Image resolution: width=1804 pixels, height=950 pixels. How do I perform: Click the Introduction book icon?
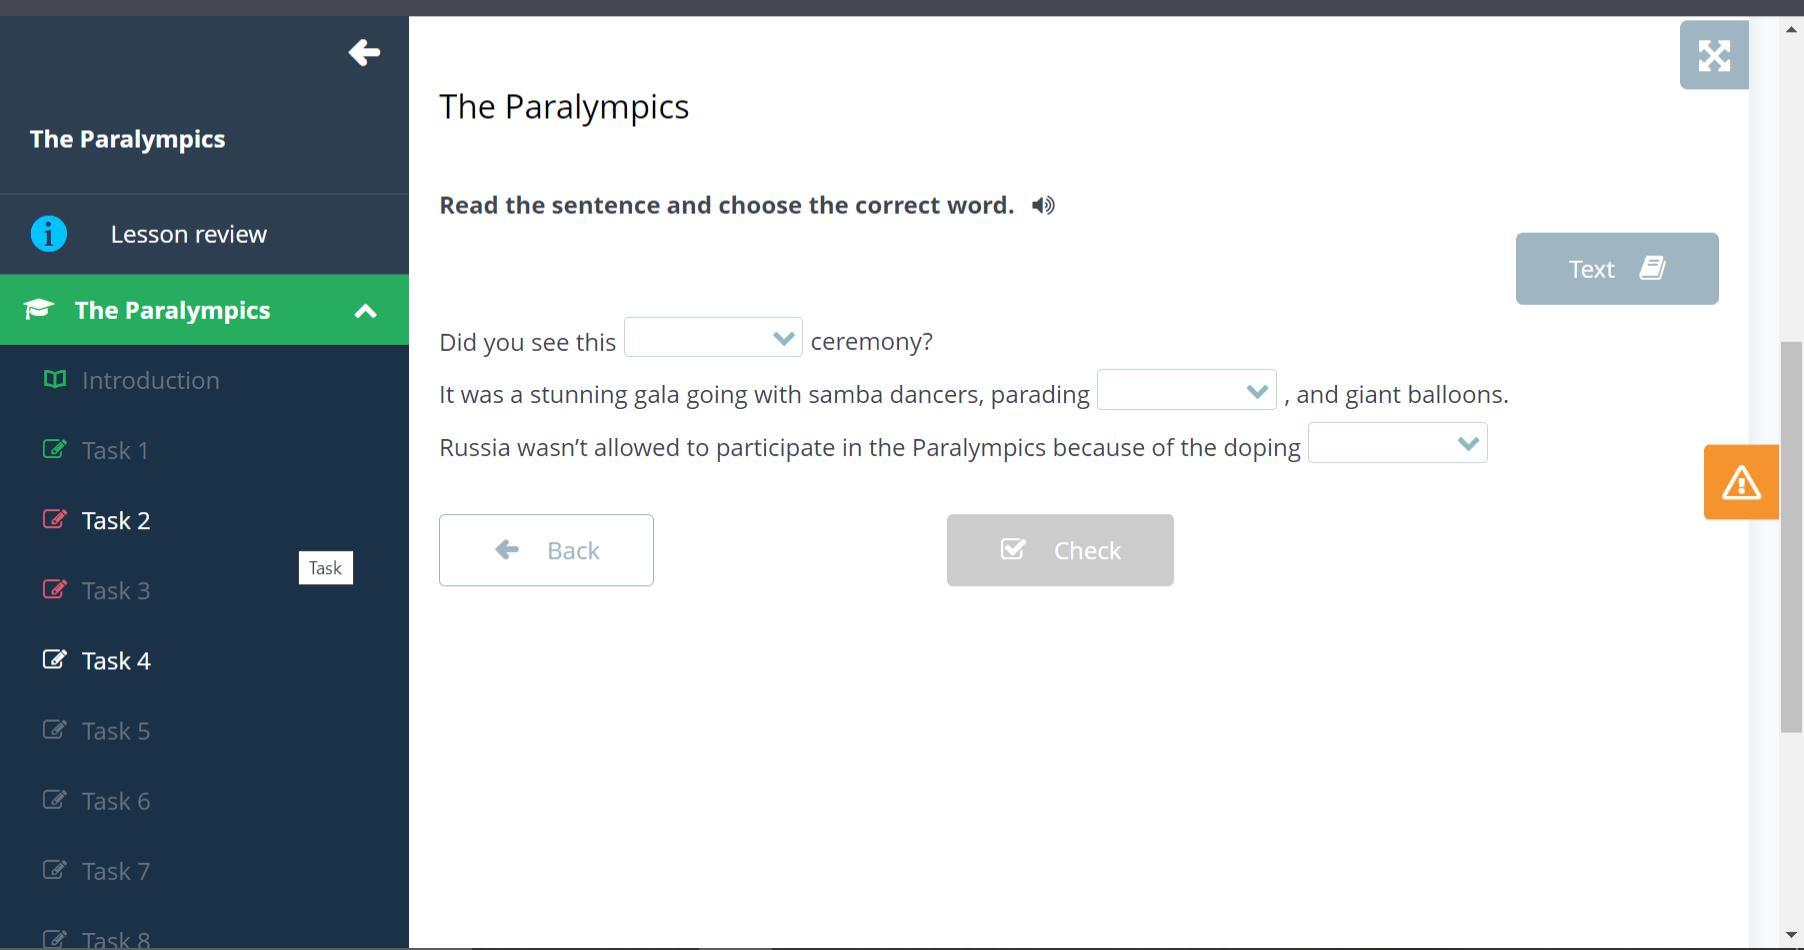pyautogui.click(x=55, y=379)
